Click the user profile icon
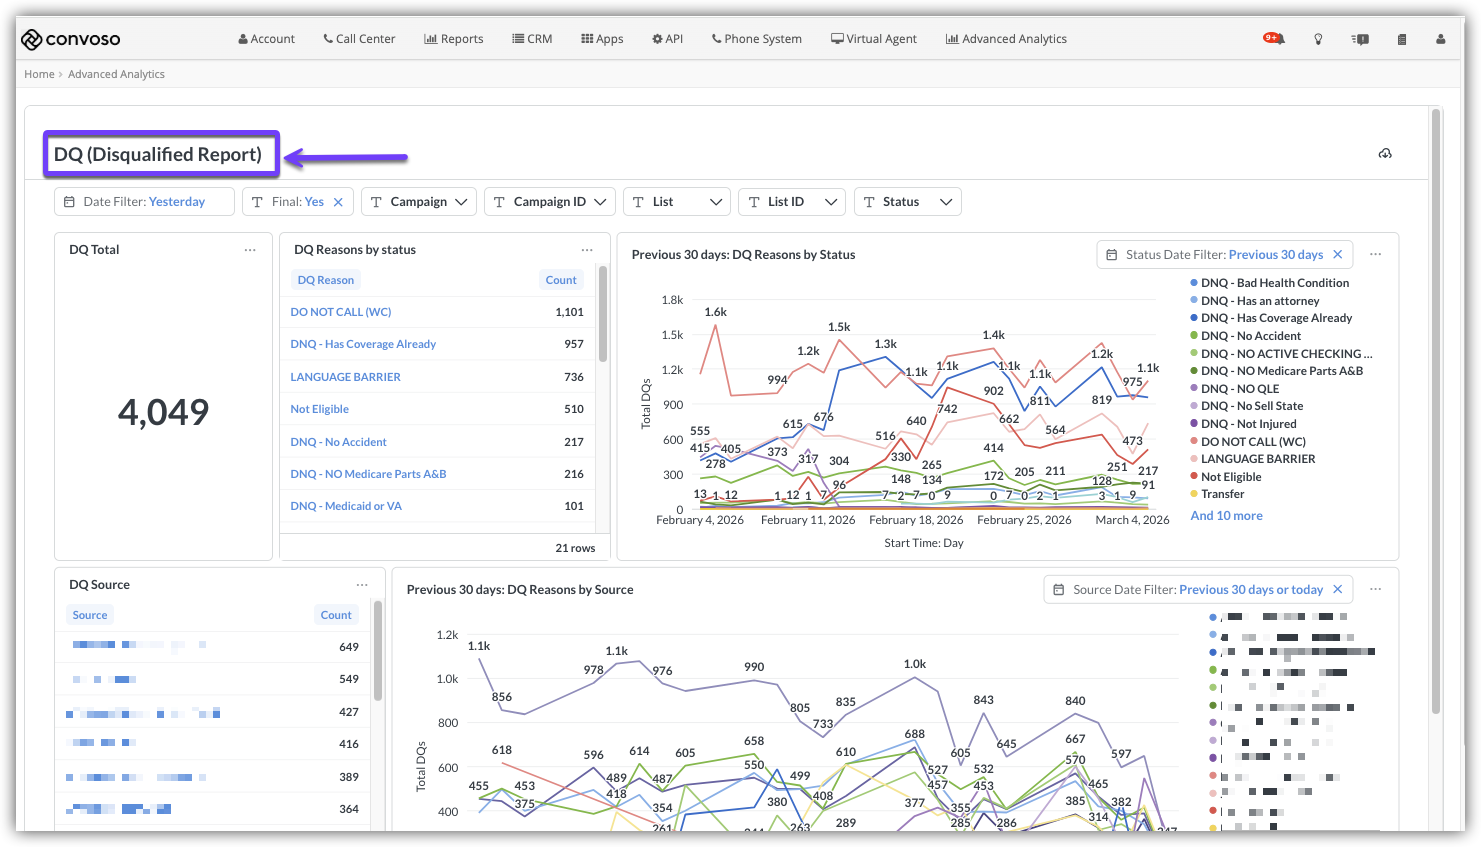The height and width of the screenshot is (847, 1481). pos(1440,39)
